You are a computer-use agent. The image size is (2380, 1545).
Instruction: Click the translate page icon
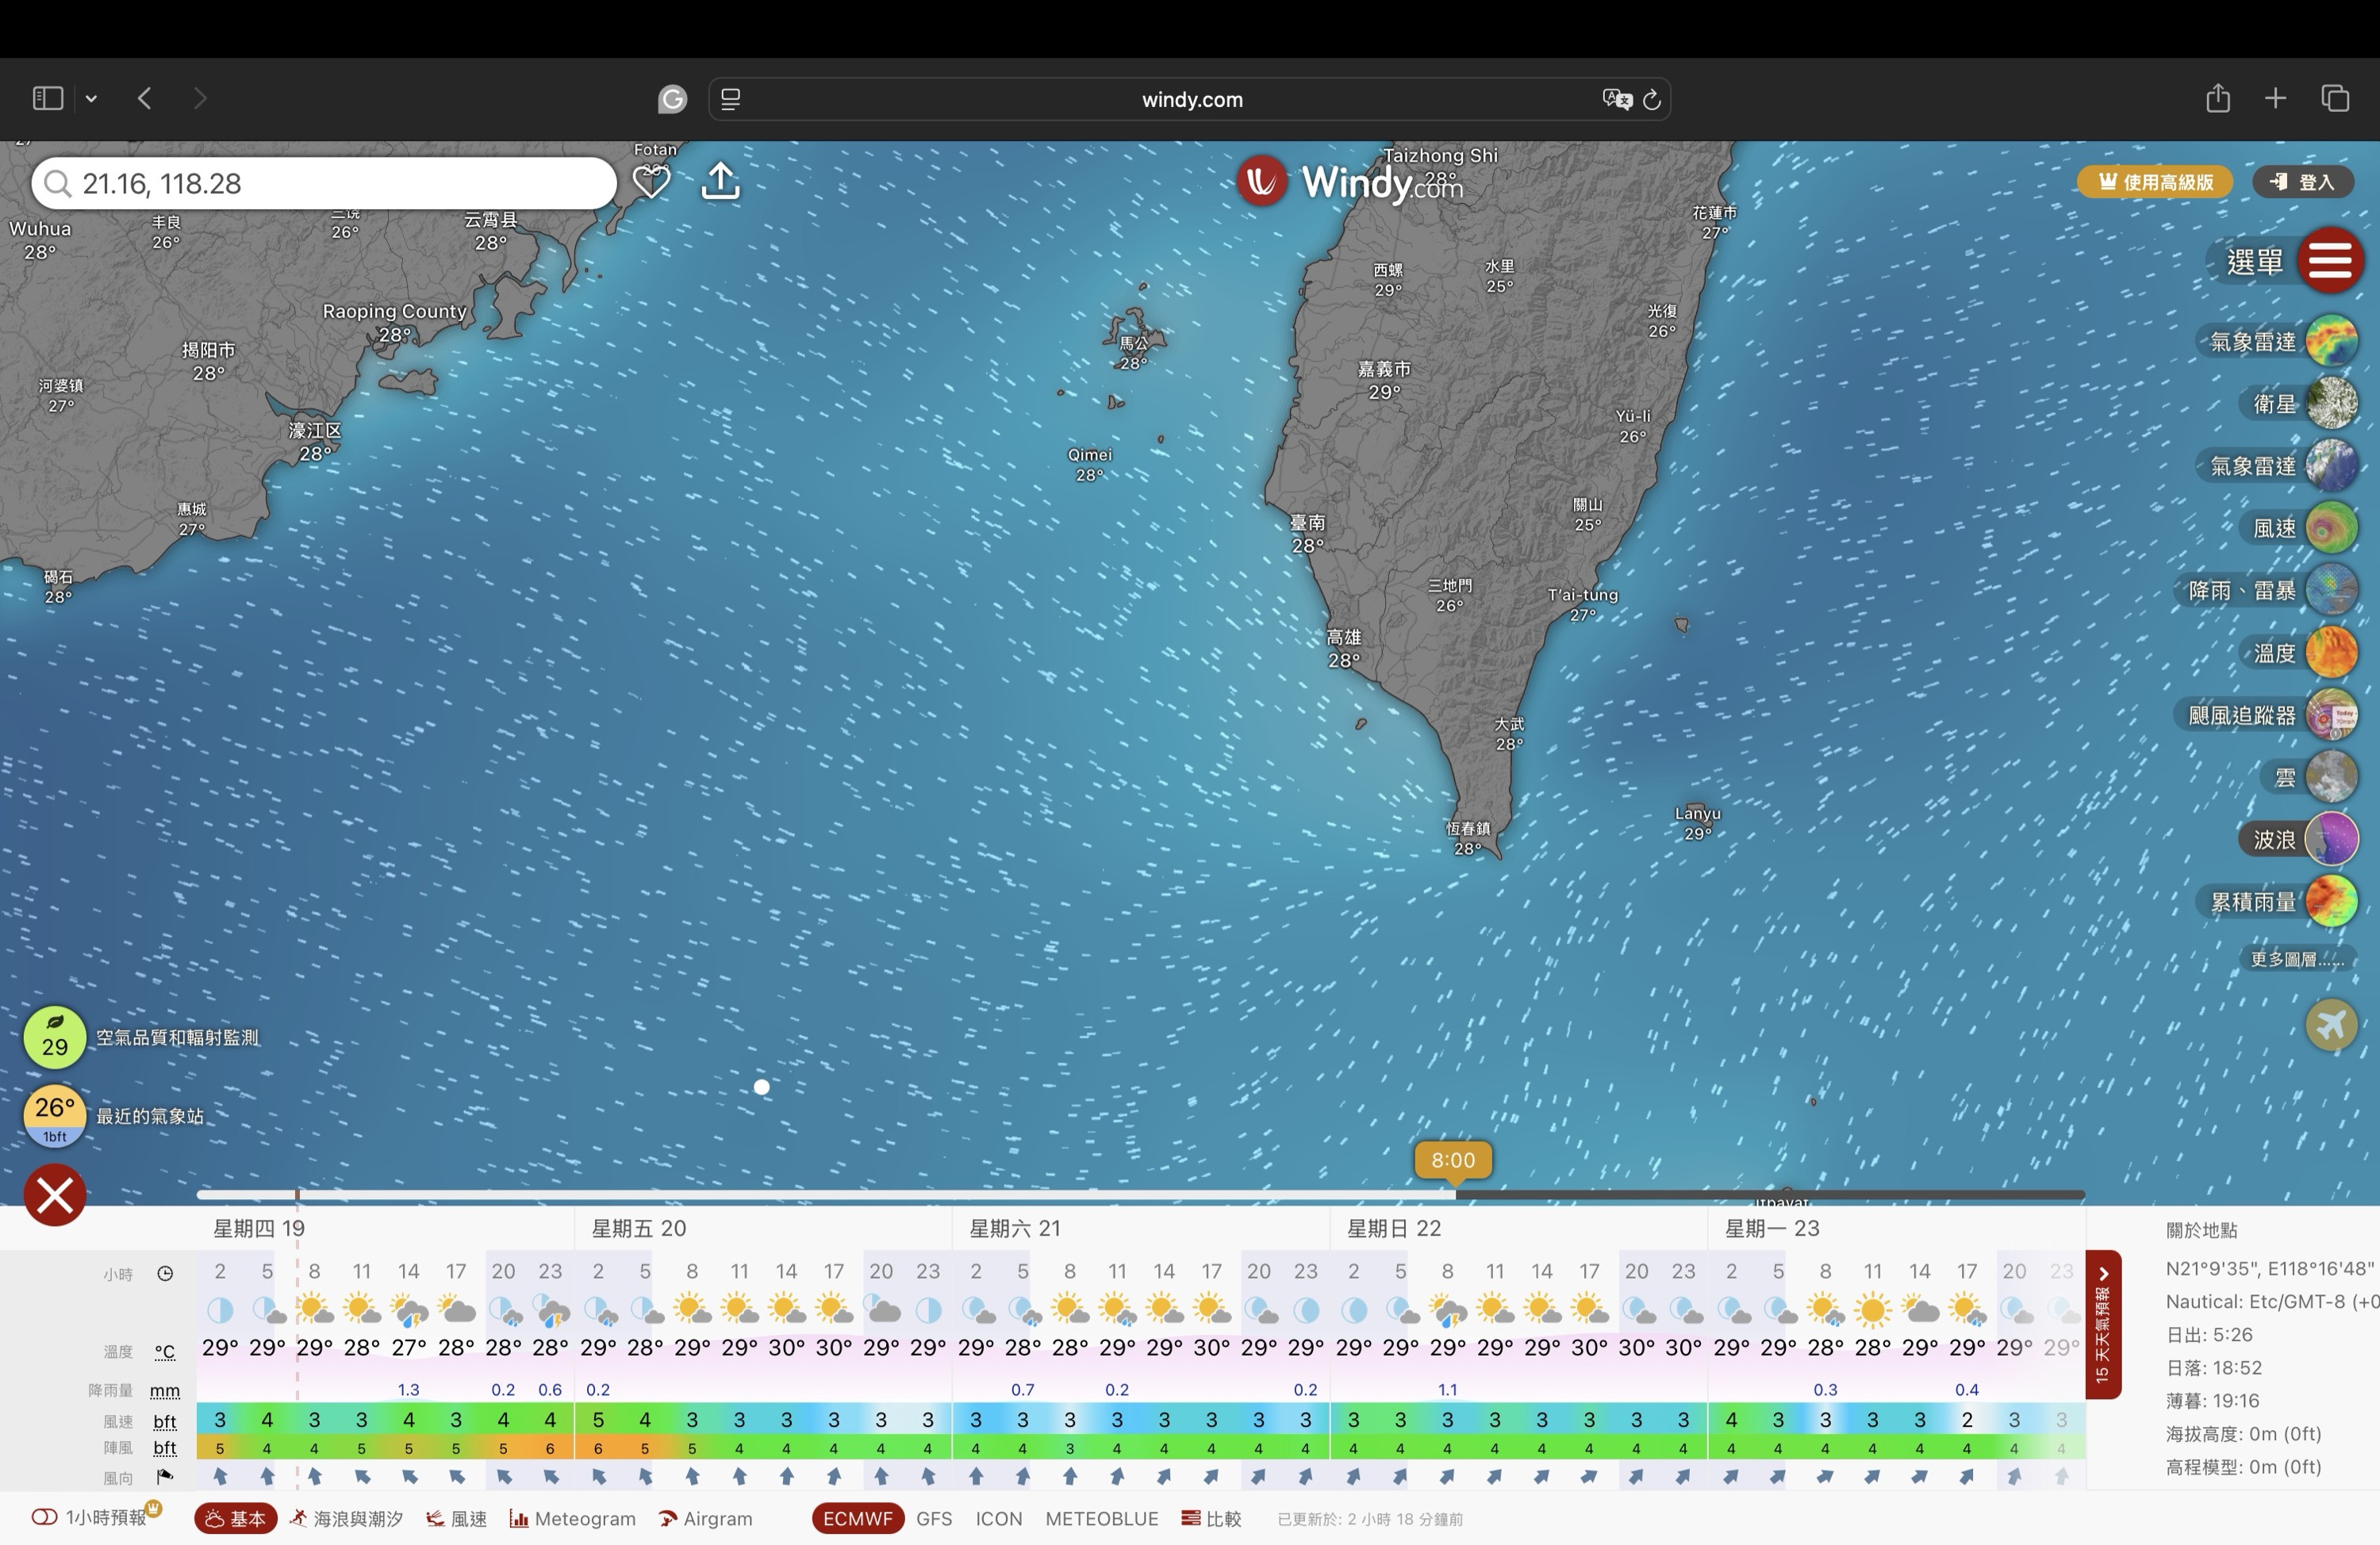1616,99
